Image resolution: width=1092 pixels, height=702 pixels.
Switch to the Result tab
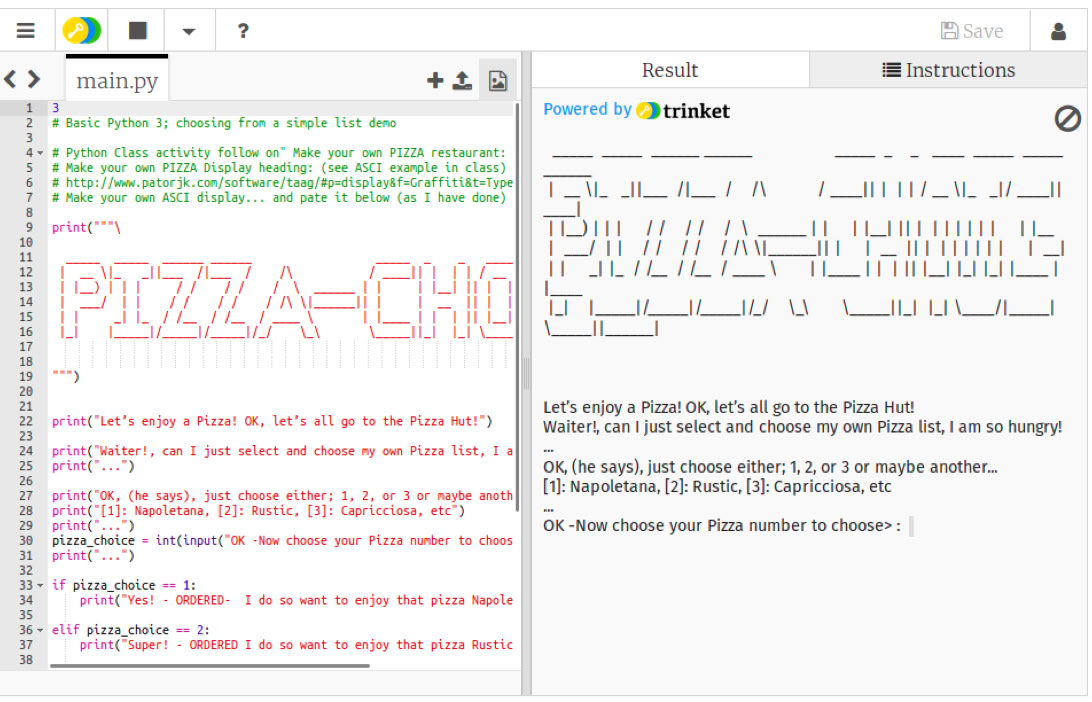point(670,70)
